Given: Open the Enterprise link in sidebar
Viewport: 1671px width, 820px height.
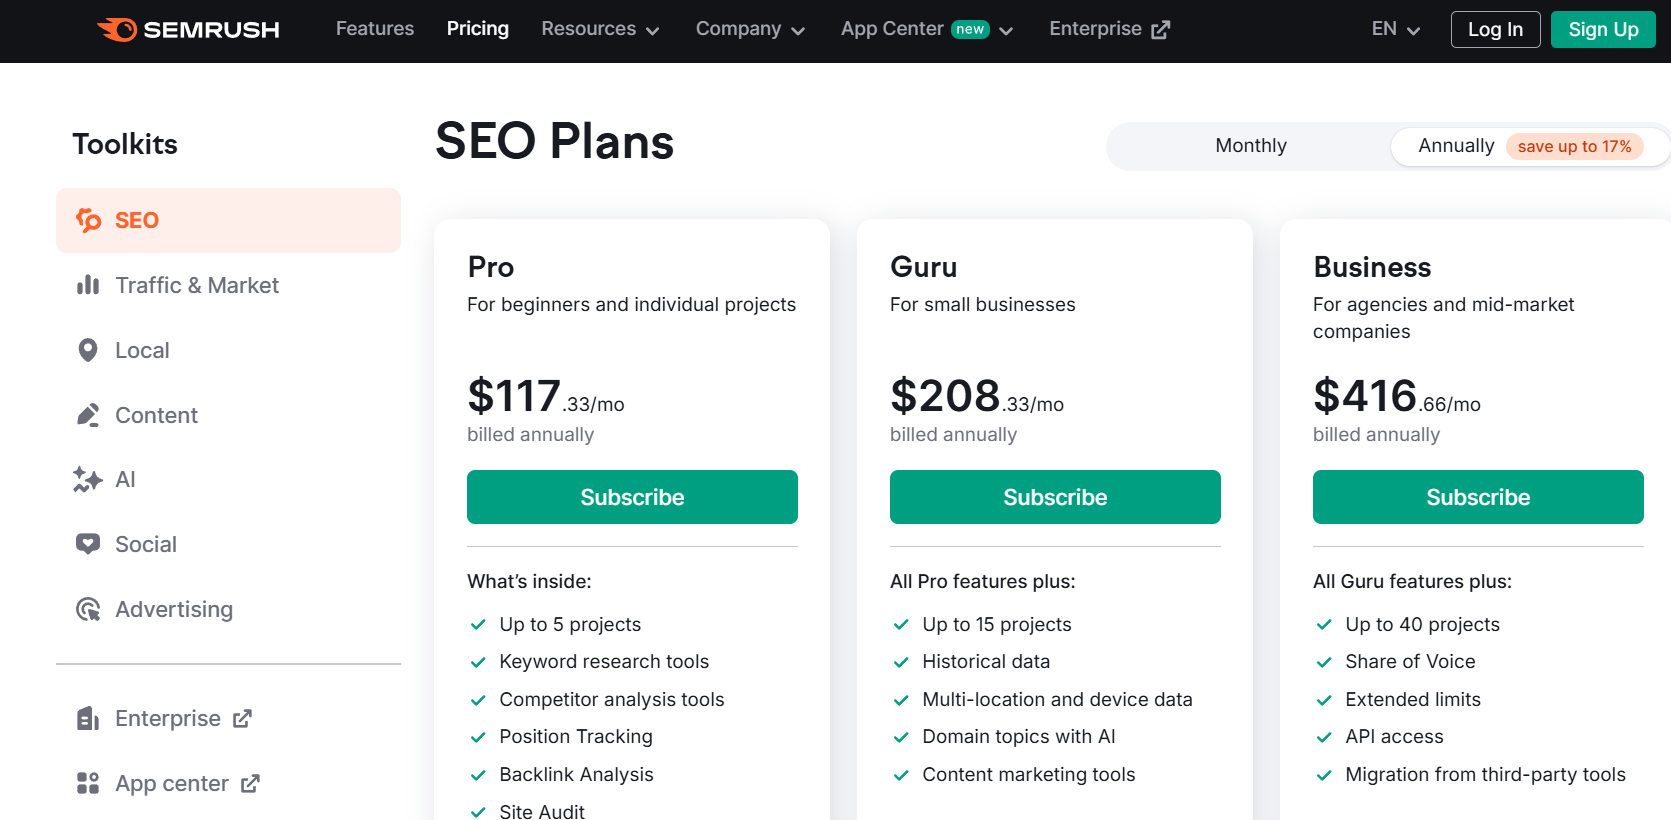Looking at the screenshot, I should click(165, 718).
